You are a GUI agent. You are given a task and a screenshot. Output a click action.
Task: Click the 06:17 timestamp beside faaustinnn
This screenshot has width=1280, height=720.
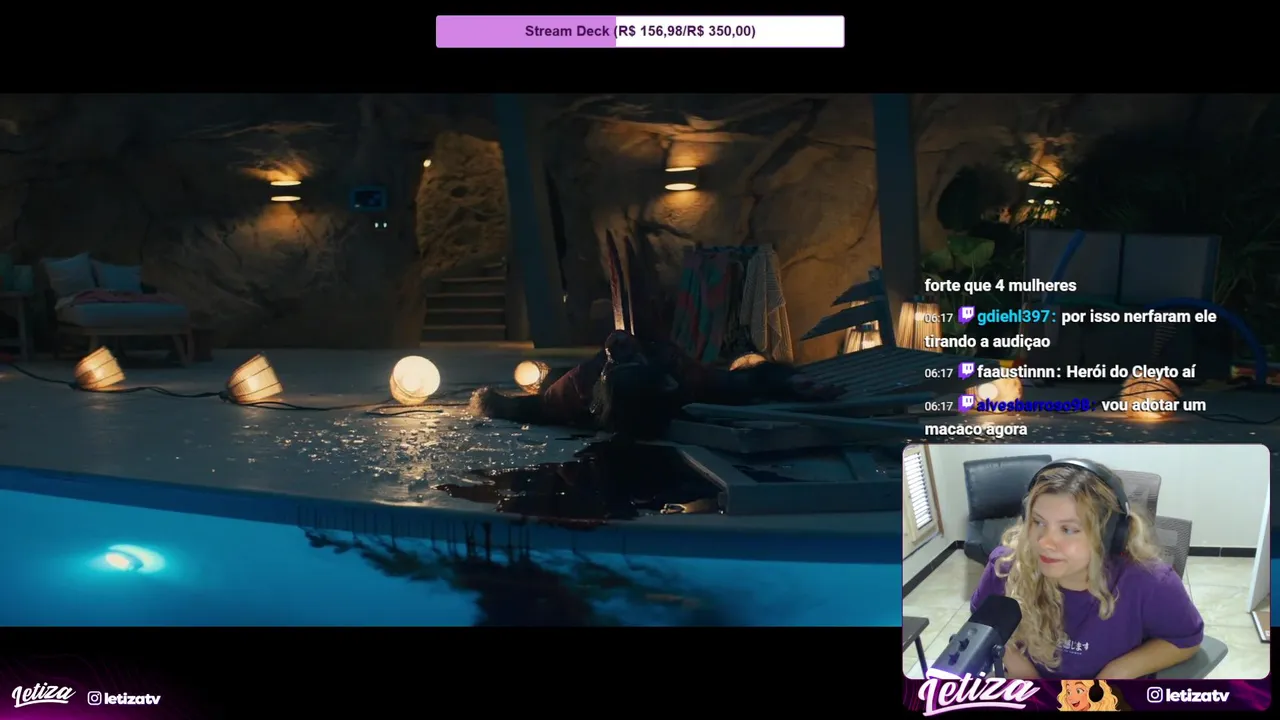pyautogui.click(x=938, y=373)
